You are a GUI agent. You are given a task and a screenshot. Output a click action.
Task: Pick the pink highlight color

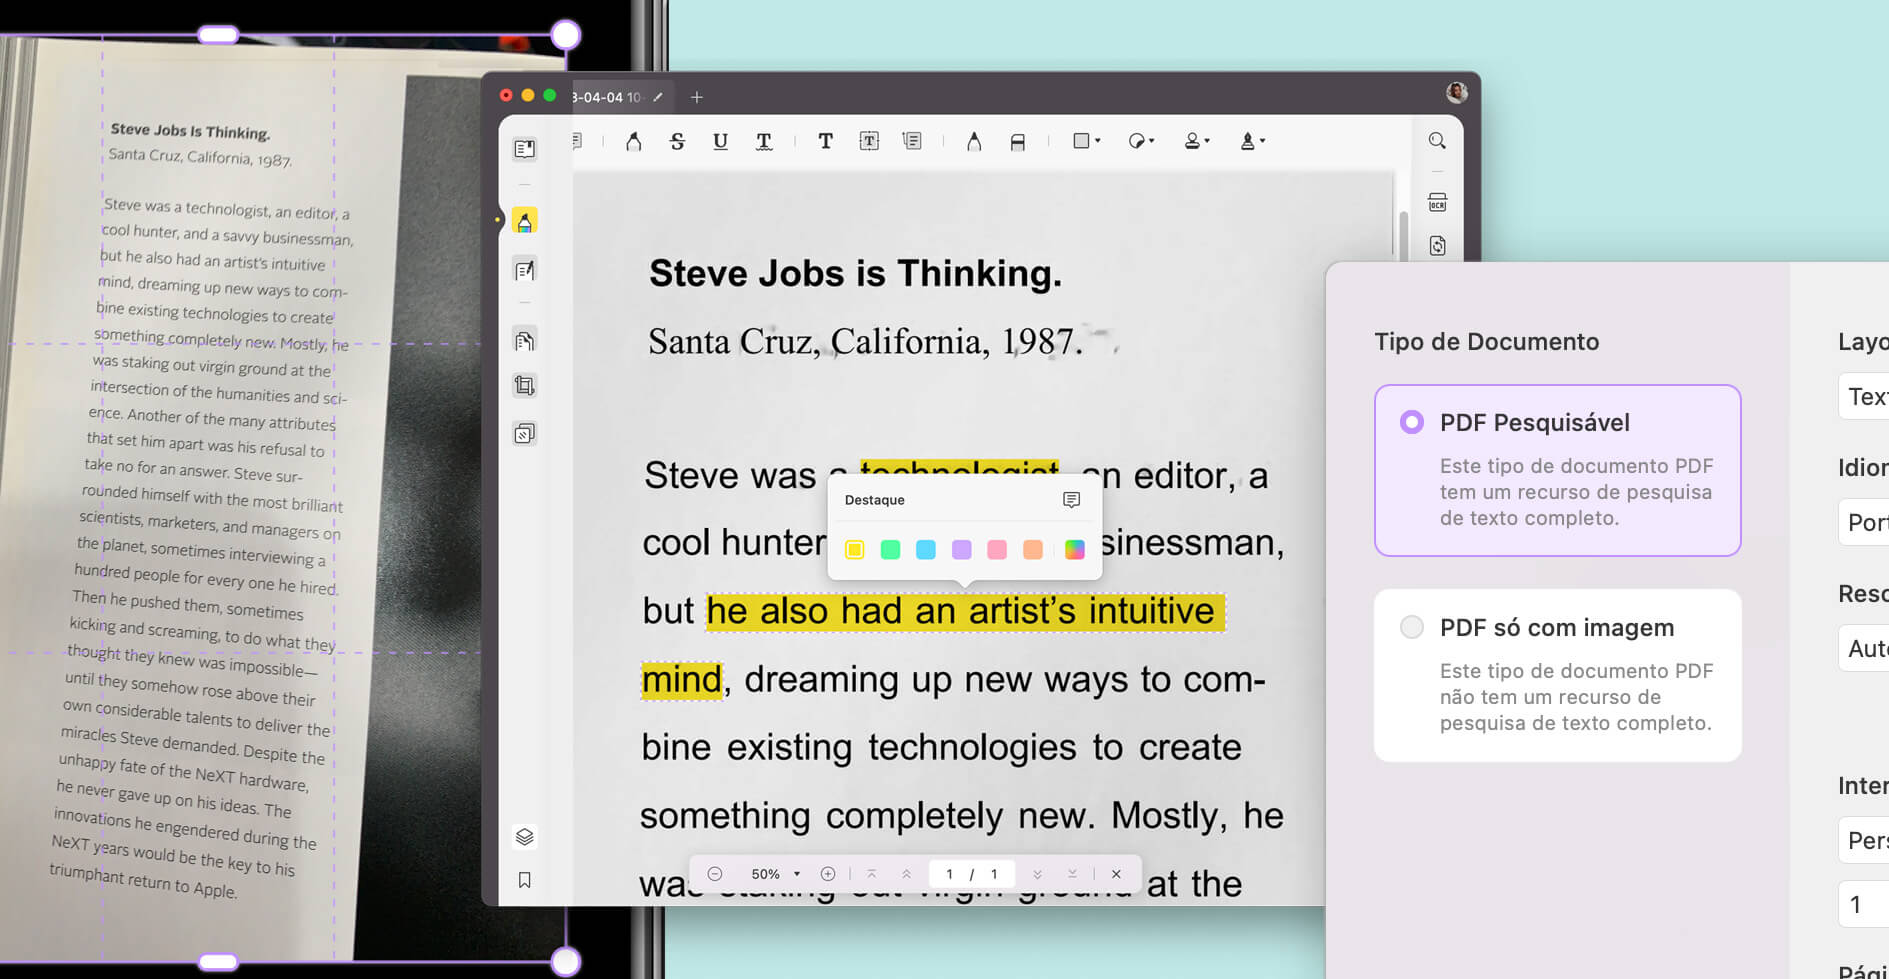point(997,549)
